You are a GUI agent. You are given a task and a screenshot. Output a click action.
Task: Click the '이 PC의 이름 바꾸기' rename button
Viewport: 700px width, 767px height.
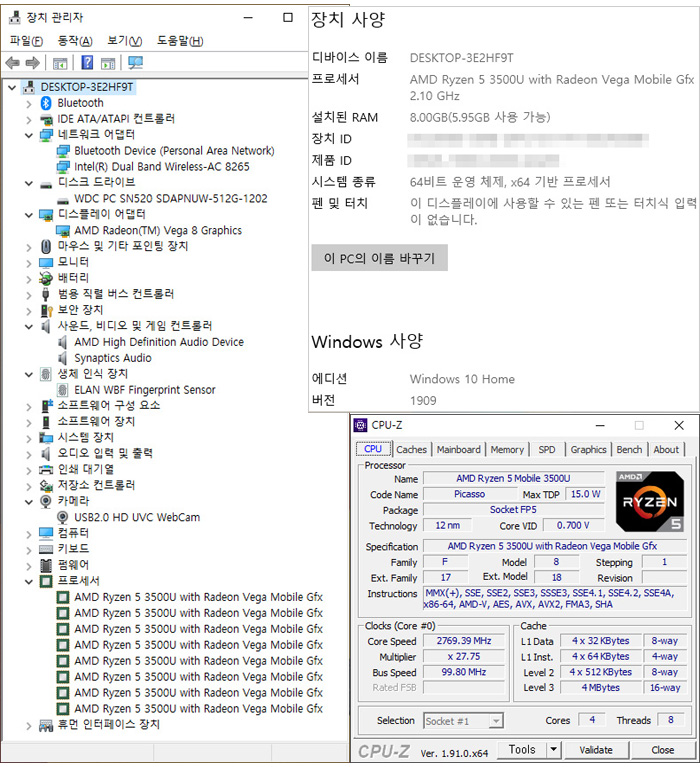pyautogui.click(x=379, y=258)
